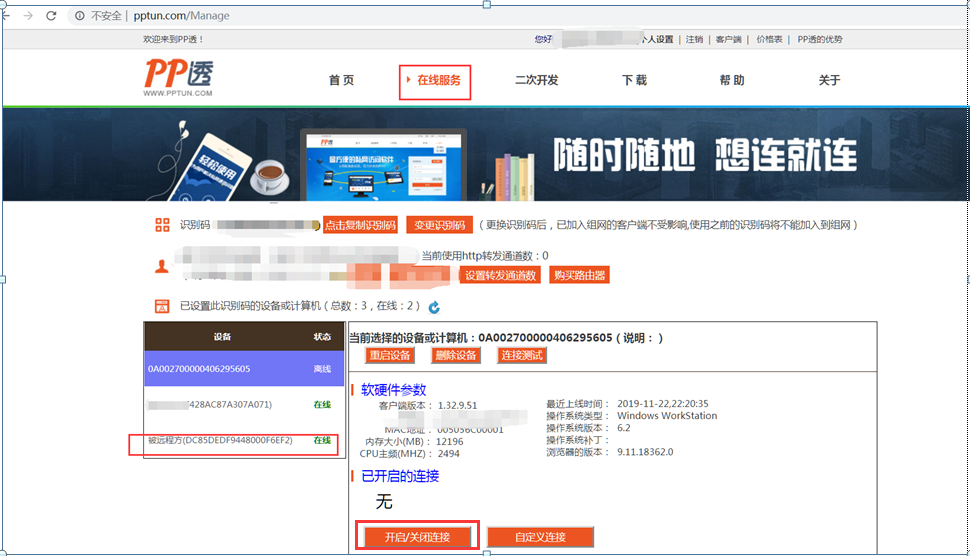
Task: Open the 二次开发 page
Action: 536,81
